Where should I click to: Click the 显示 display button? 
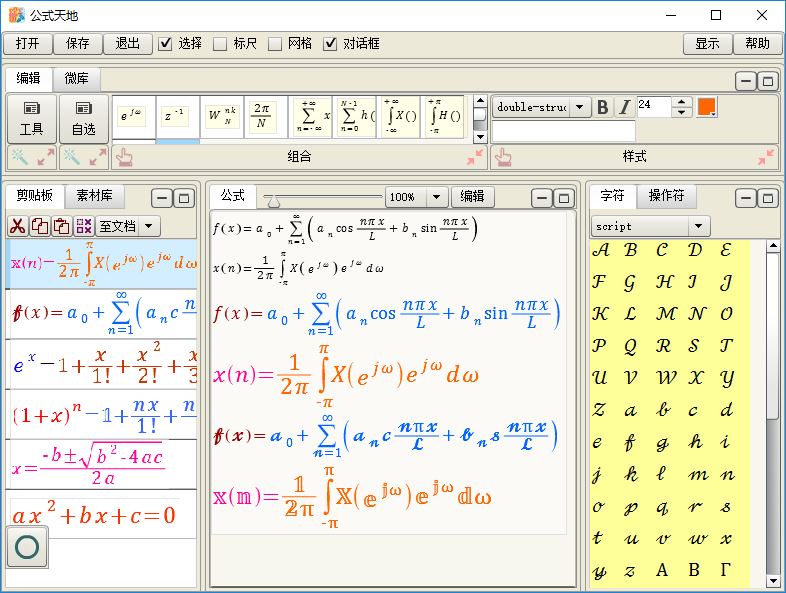click(x=707, y=44)
